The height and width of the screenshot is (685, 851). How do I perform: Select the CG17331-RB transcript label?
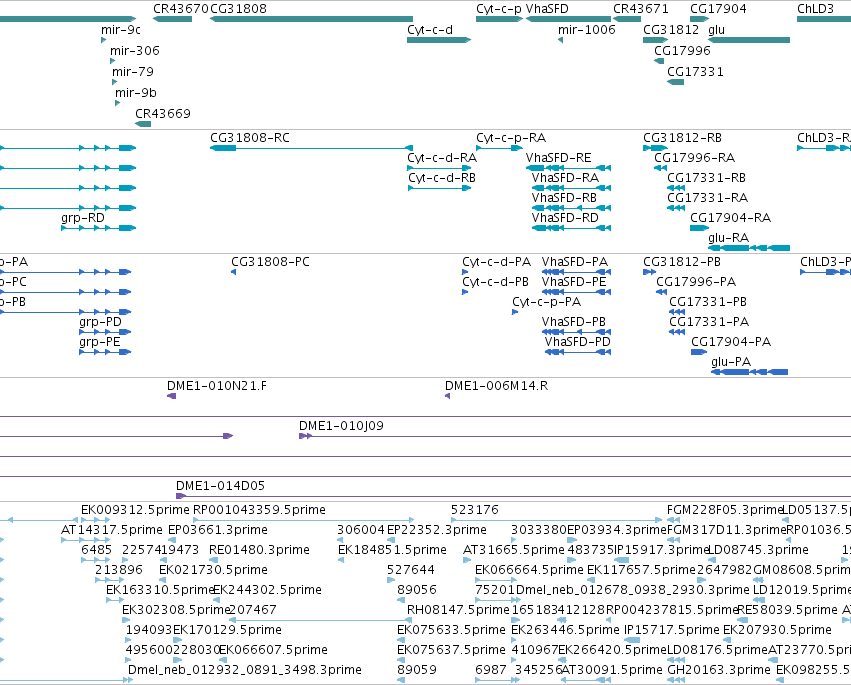(707, 178)
